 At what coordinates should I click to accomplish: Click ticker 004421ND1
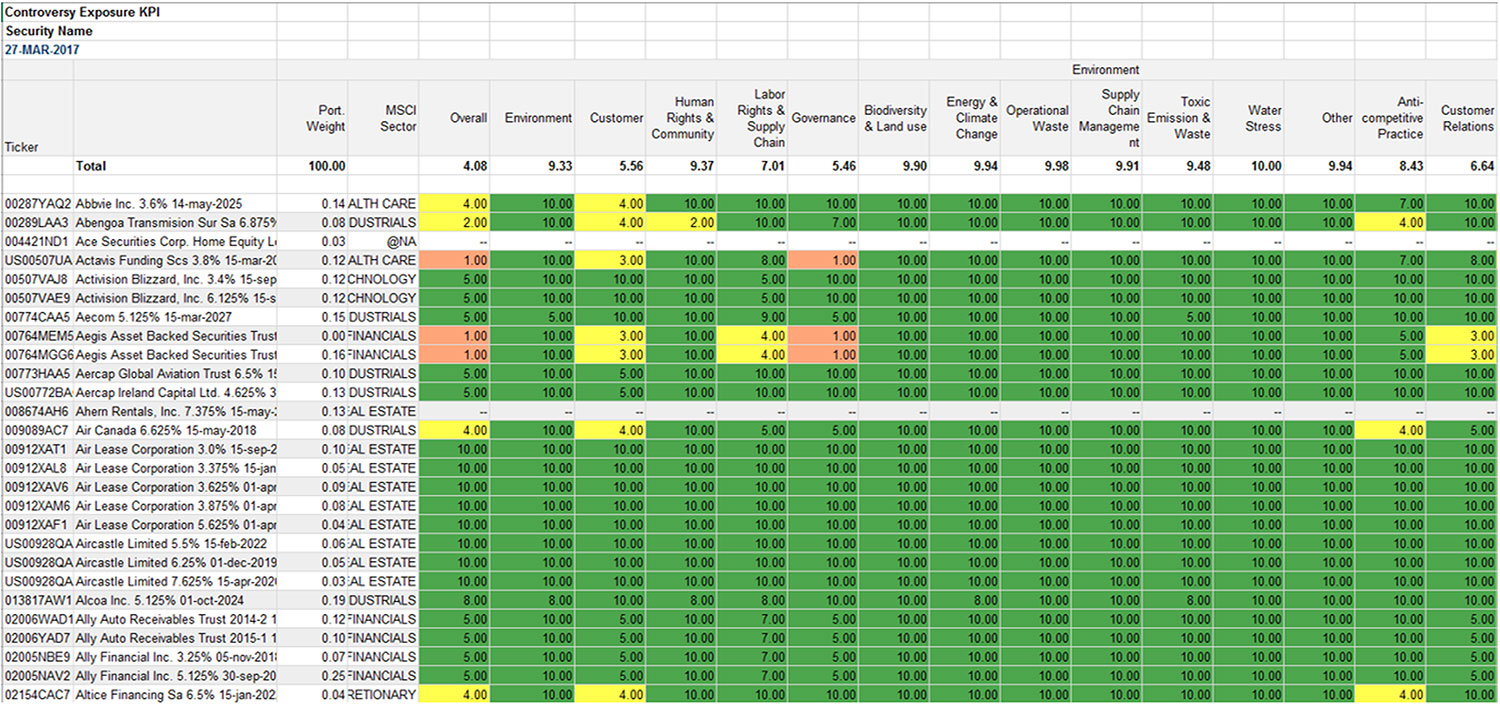38,242
